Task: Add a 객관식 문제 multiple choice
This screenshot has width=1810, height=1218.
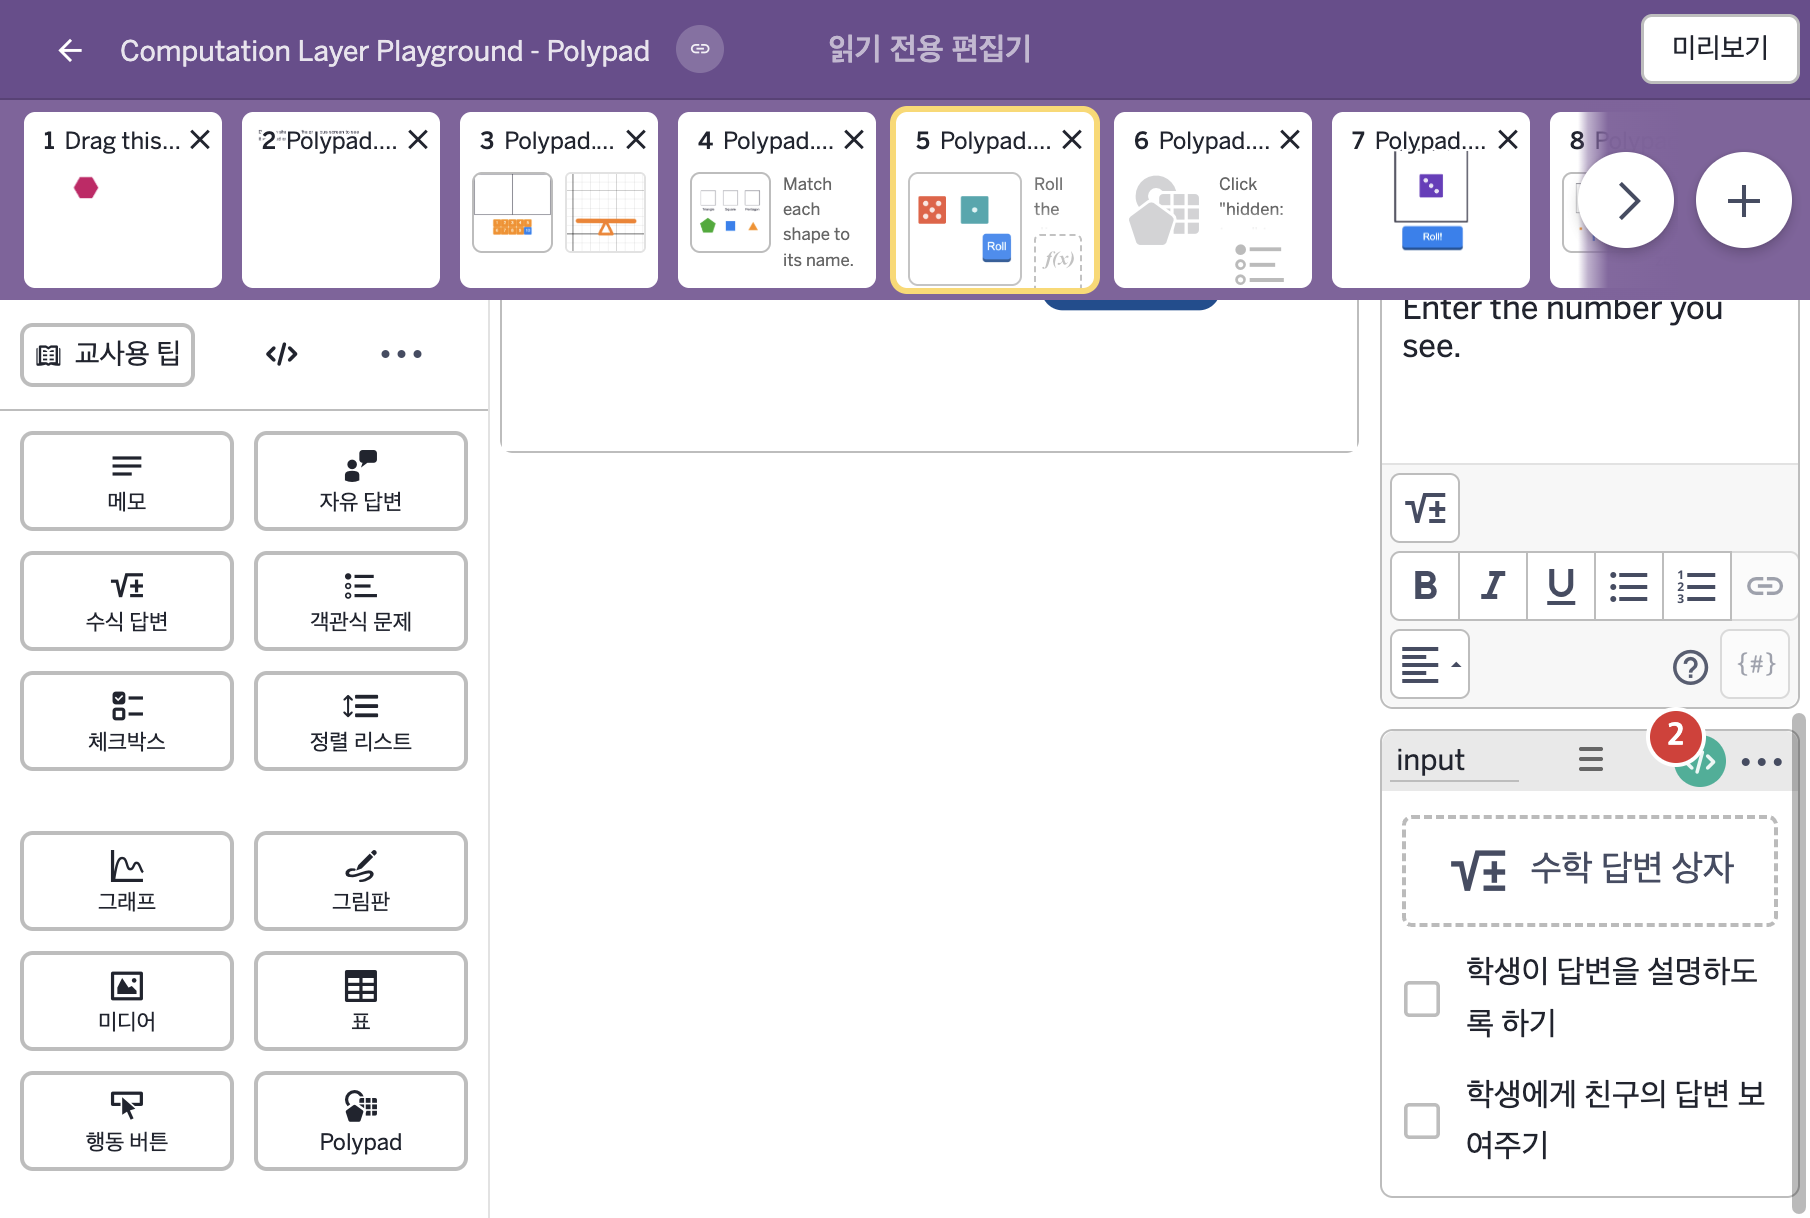Action: point(361,601)
